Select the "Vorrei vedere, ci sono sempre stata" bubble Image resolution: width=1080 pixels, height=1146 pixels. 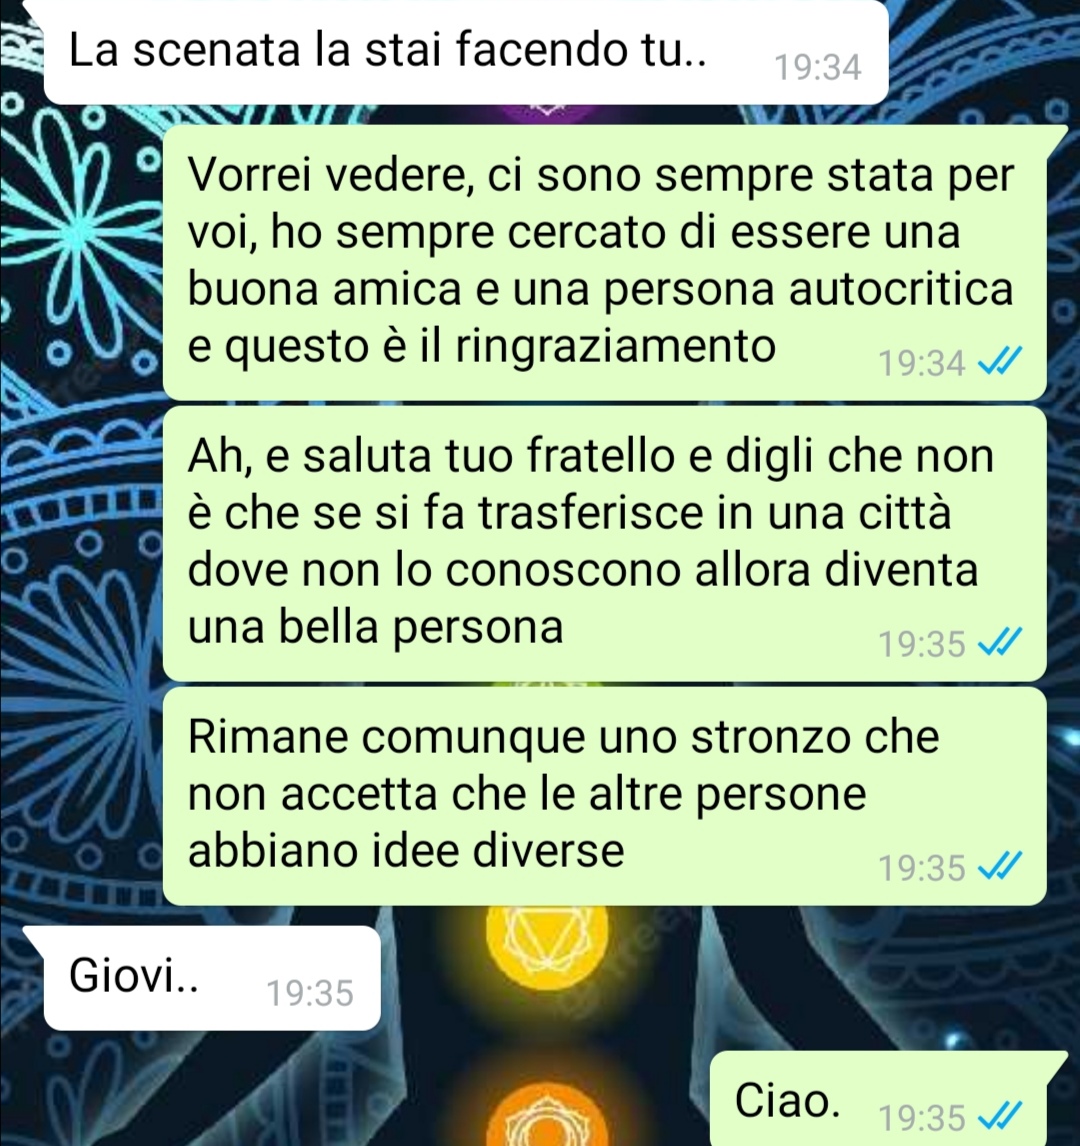pyautogui.click(x=604, y=262)
